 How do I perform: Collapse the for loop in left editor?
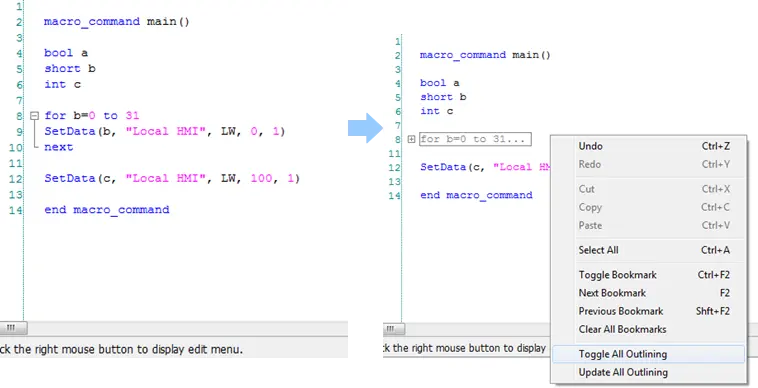point(34,115)
